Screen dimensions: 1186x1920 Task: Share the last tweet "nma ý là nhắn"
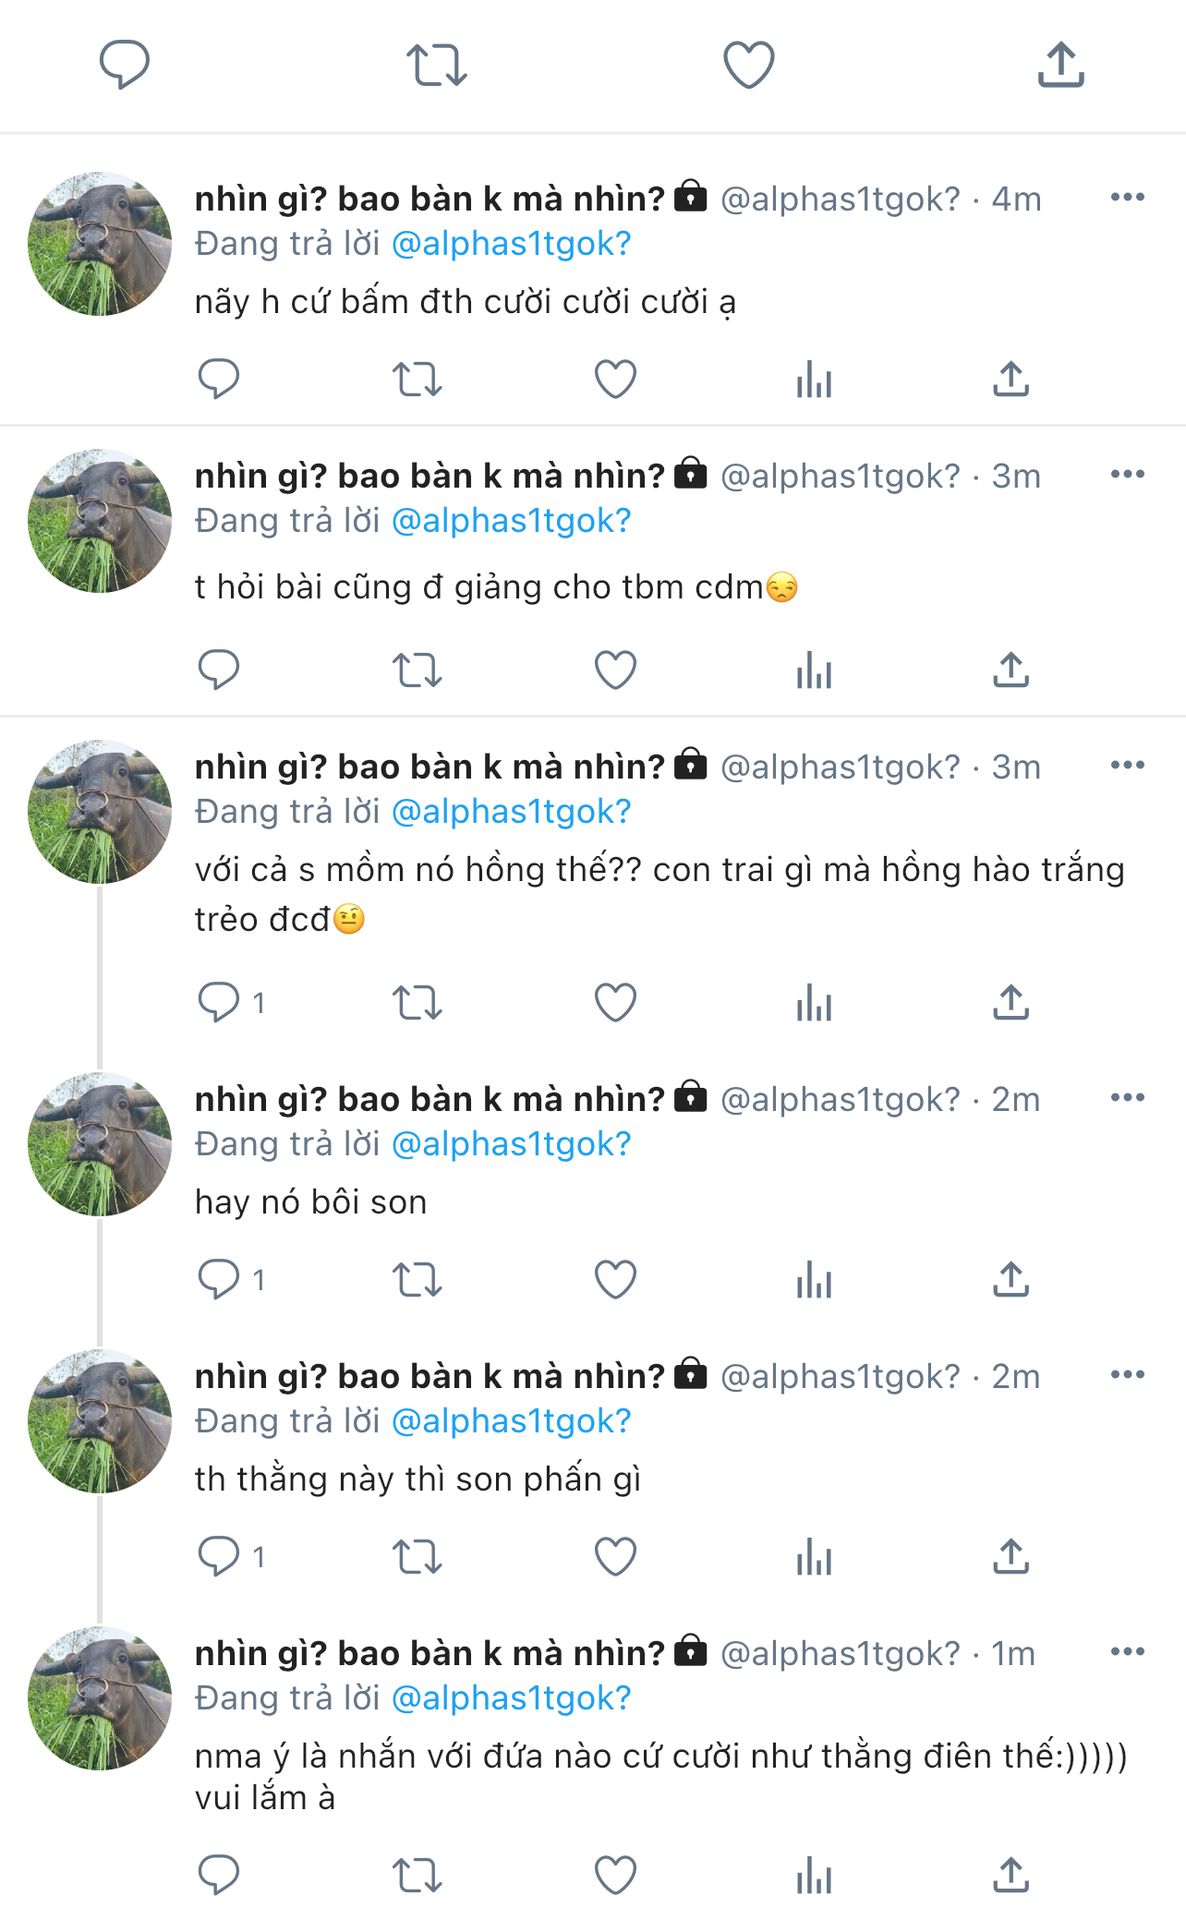pos(1011,1875)
